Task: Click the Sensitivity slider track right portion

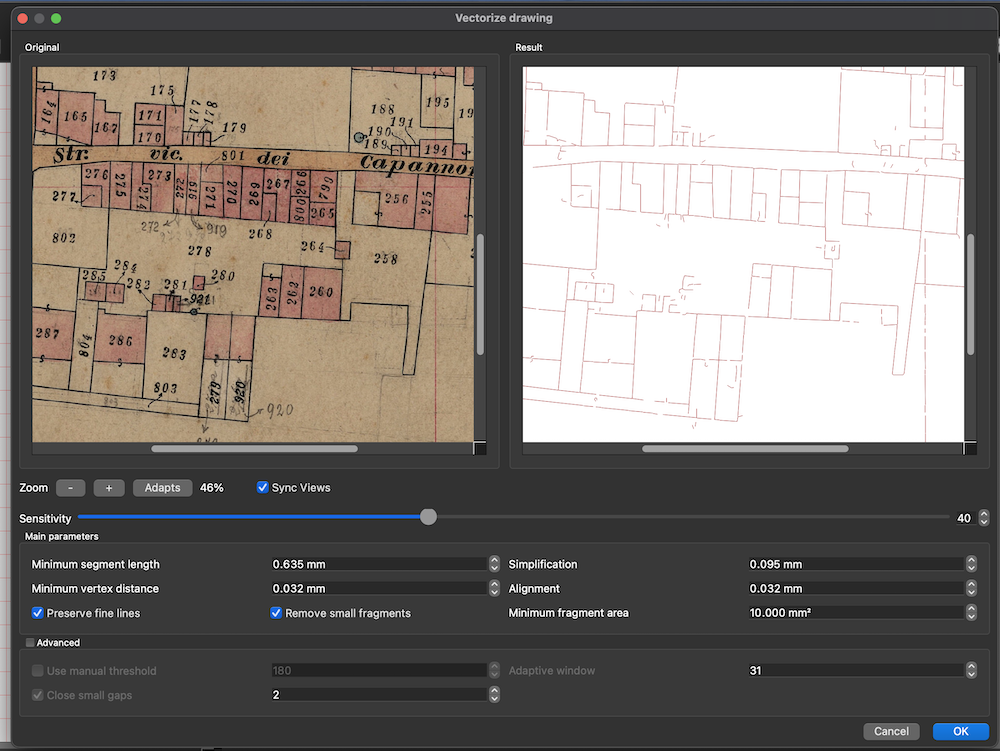Action: [x=693, y=517]
